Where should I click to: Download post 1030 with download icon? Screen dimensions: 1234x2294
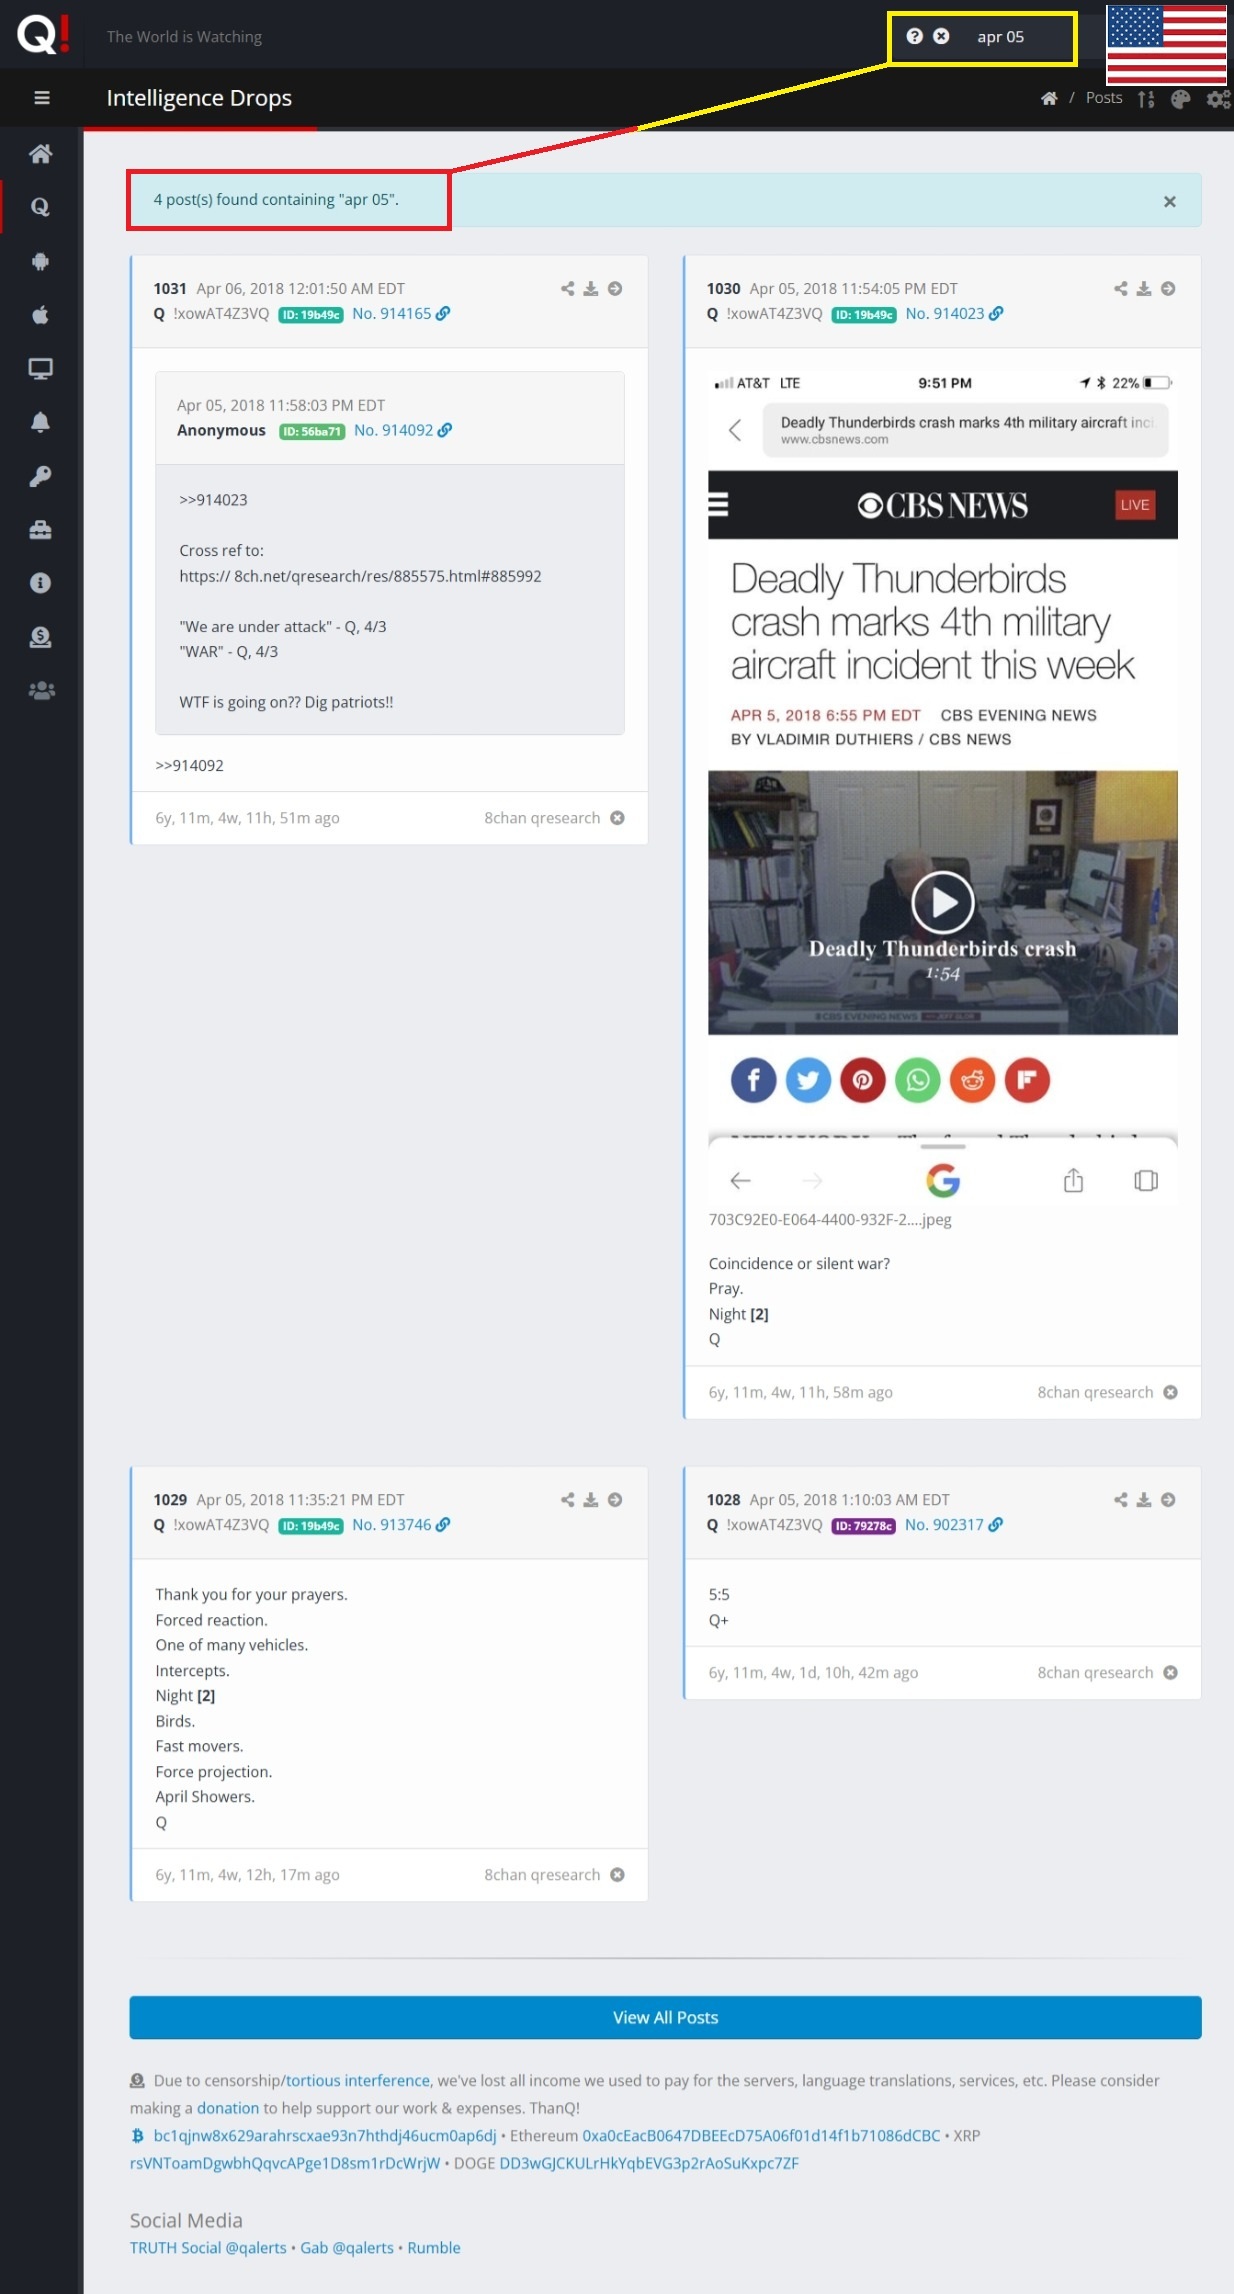coord(1144,289)
